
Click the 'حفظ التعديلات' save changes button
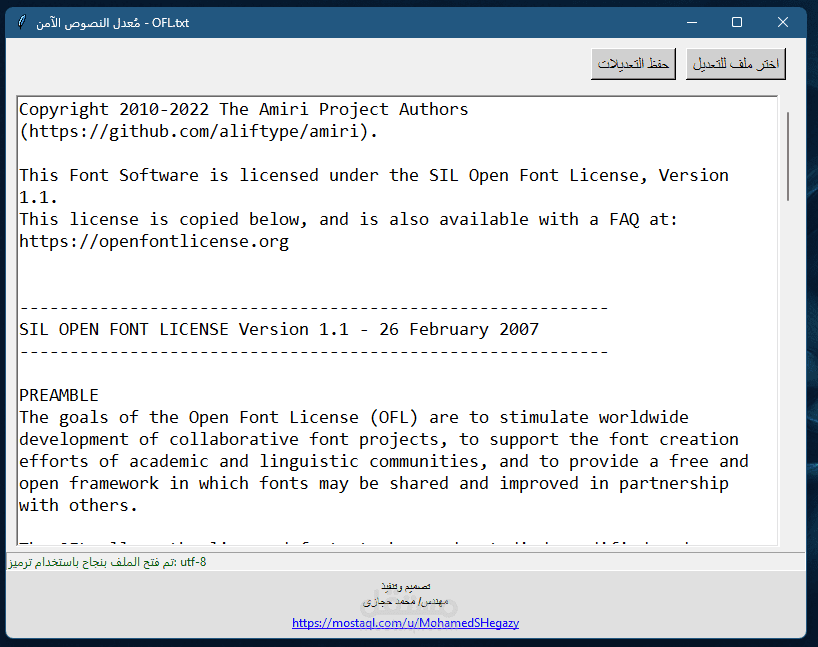[x=633, y=64]
